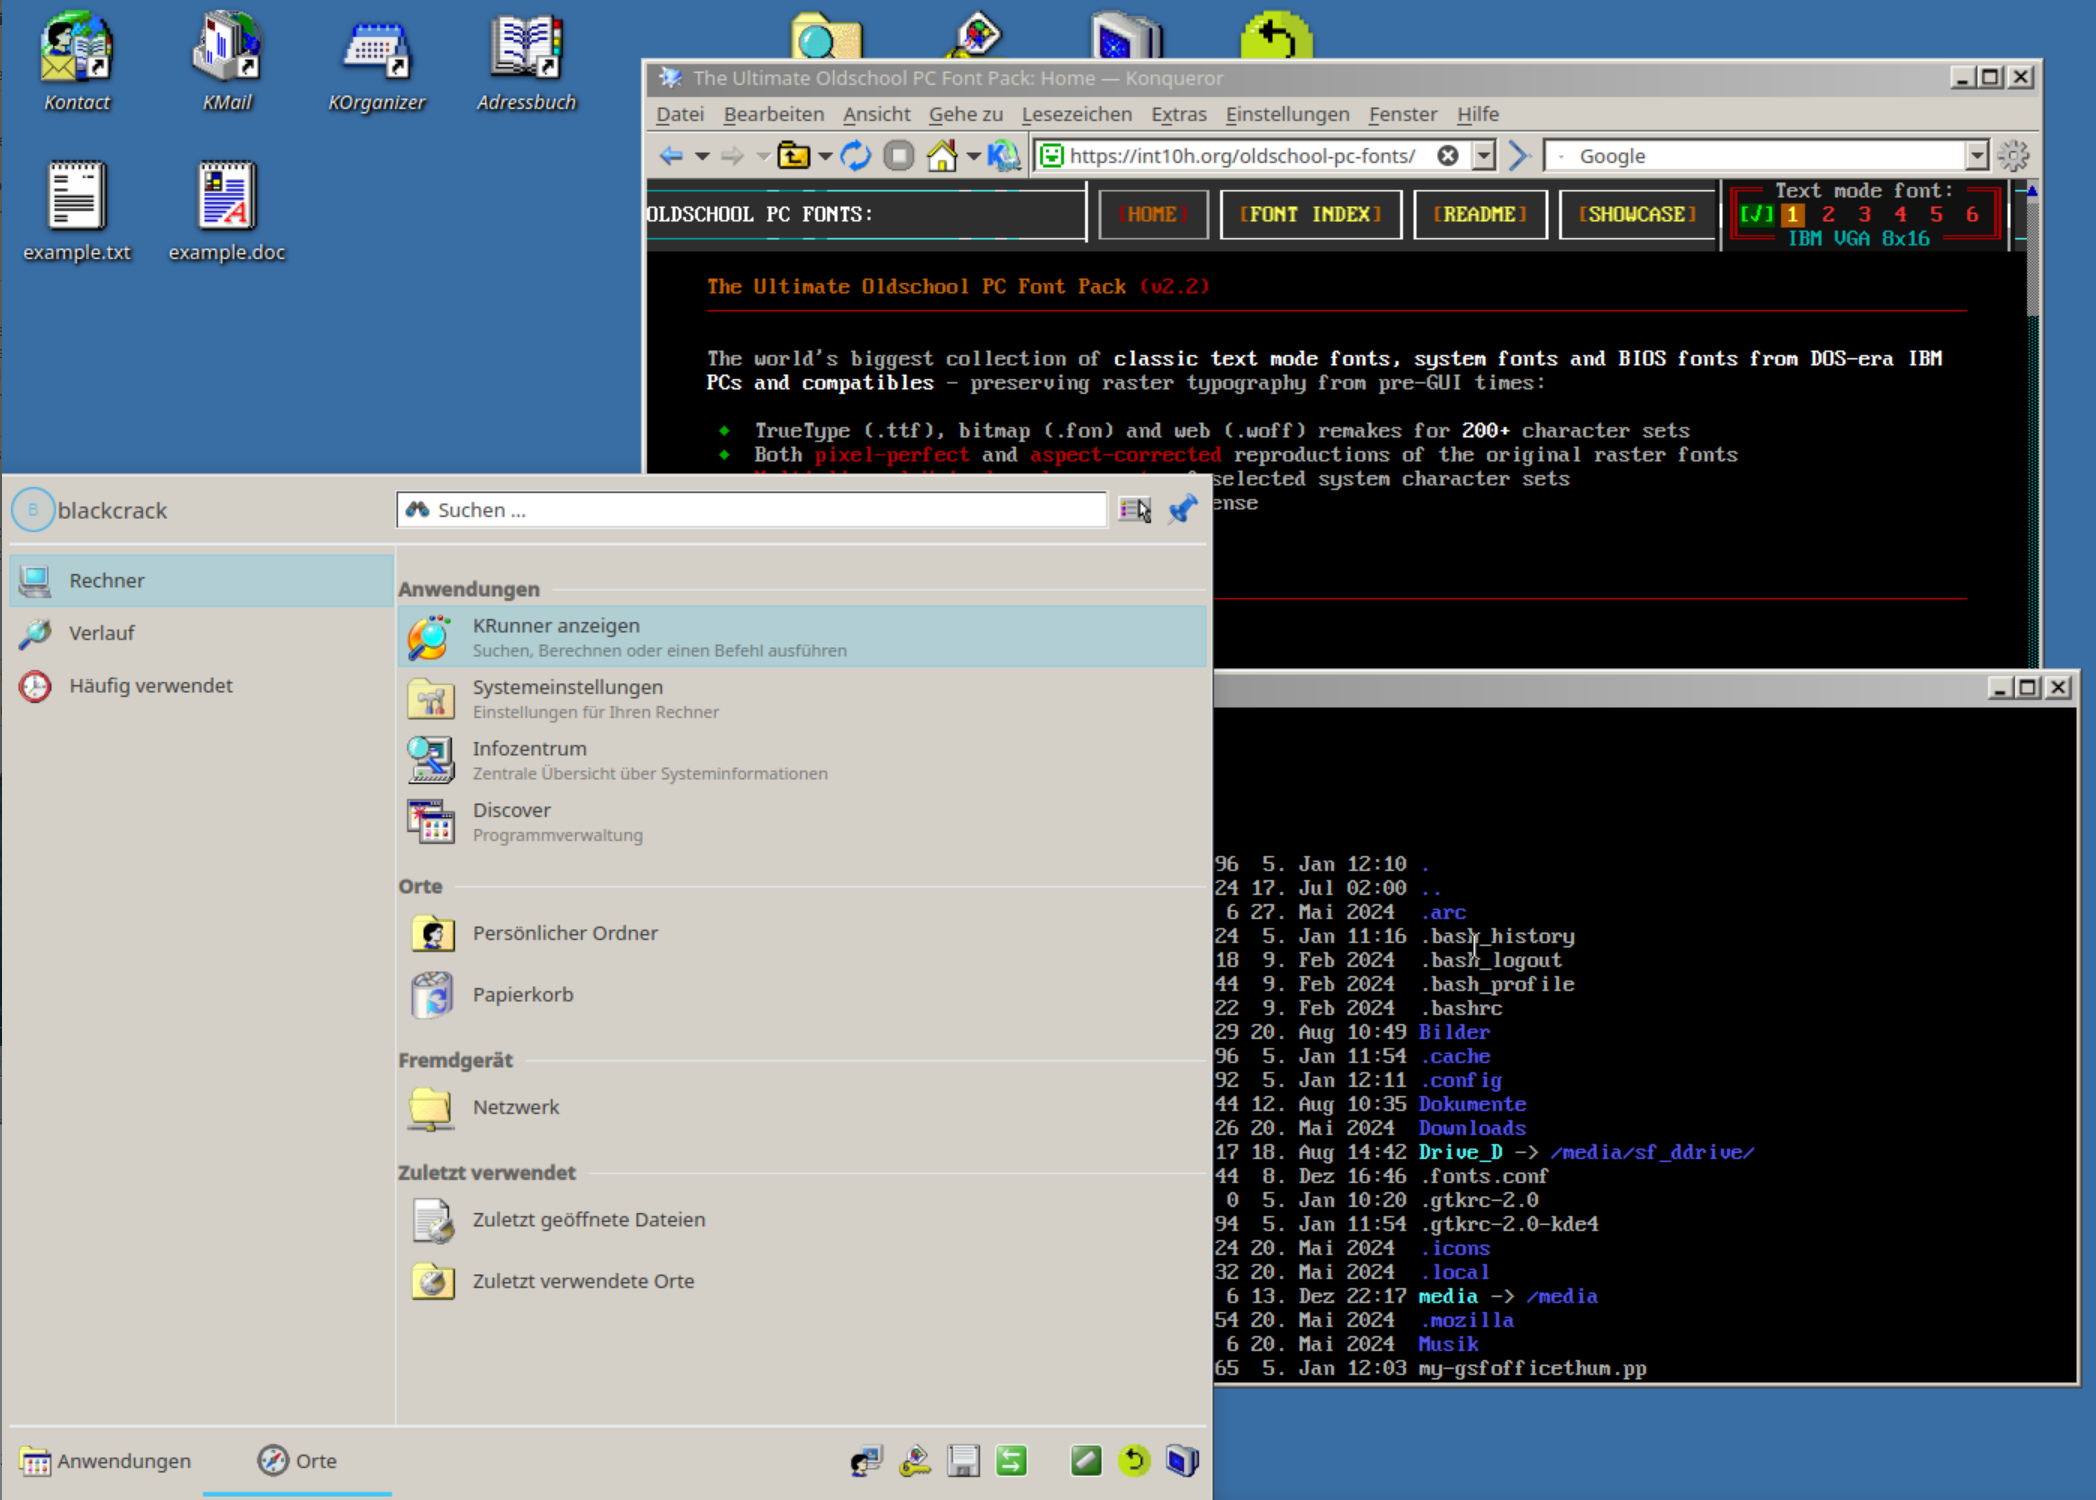Click the Stop loading icon in Konqueror
2096x1500 pixels.
tap(899, 156)
